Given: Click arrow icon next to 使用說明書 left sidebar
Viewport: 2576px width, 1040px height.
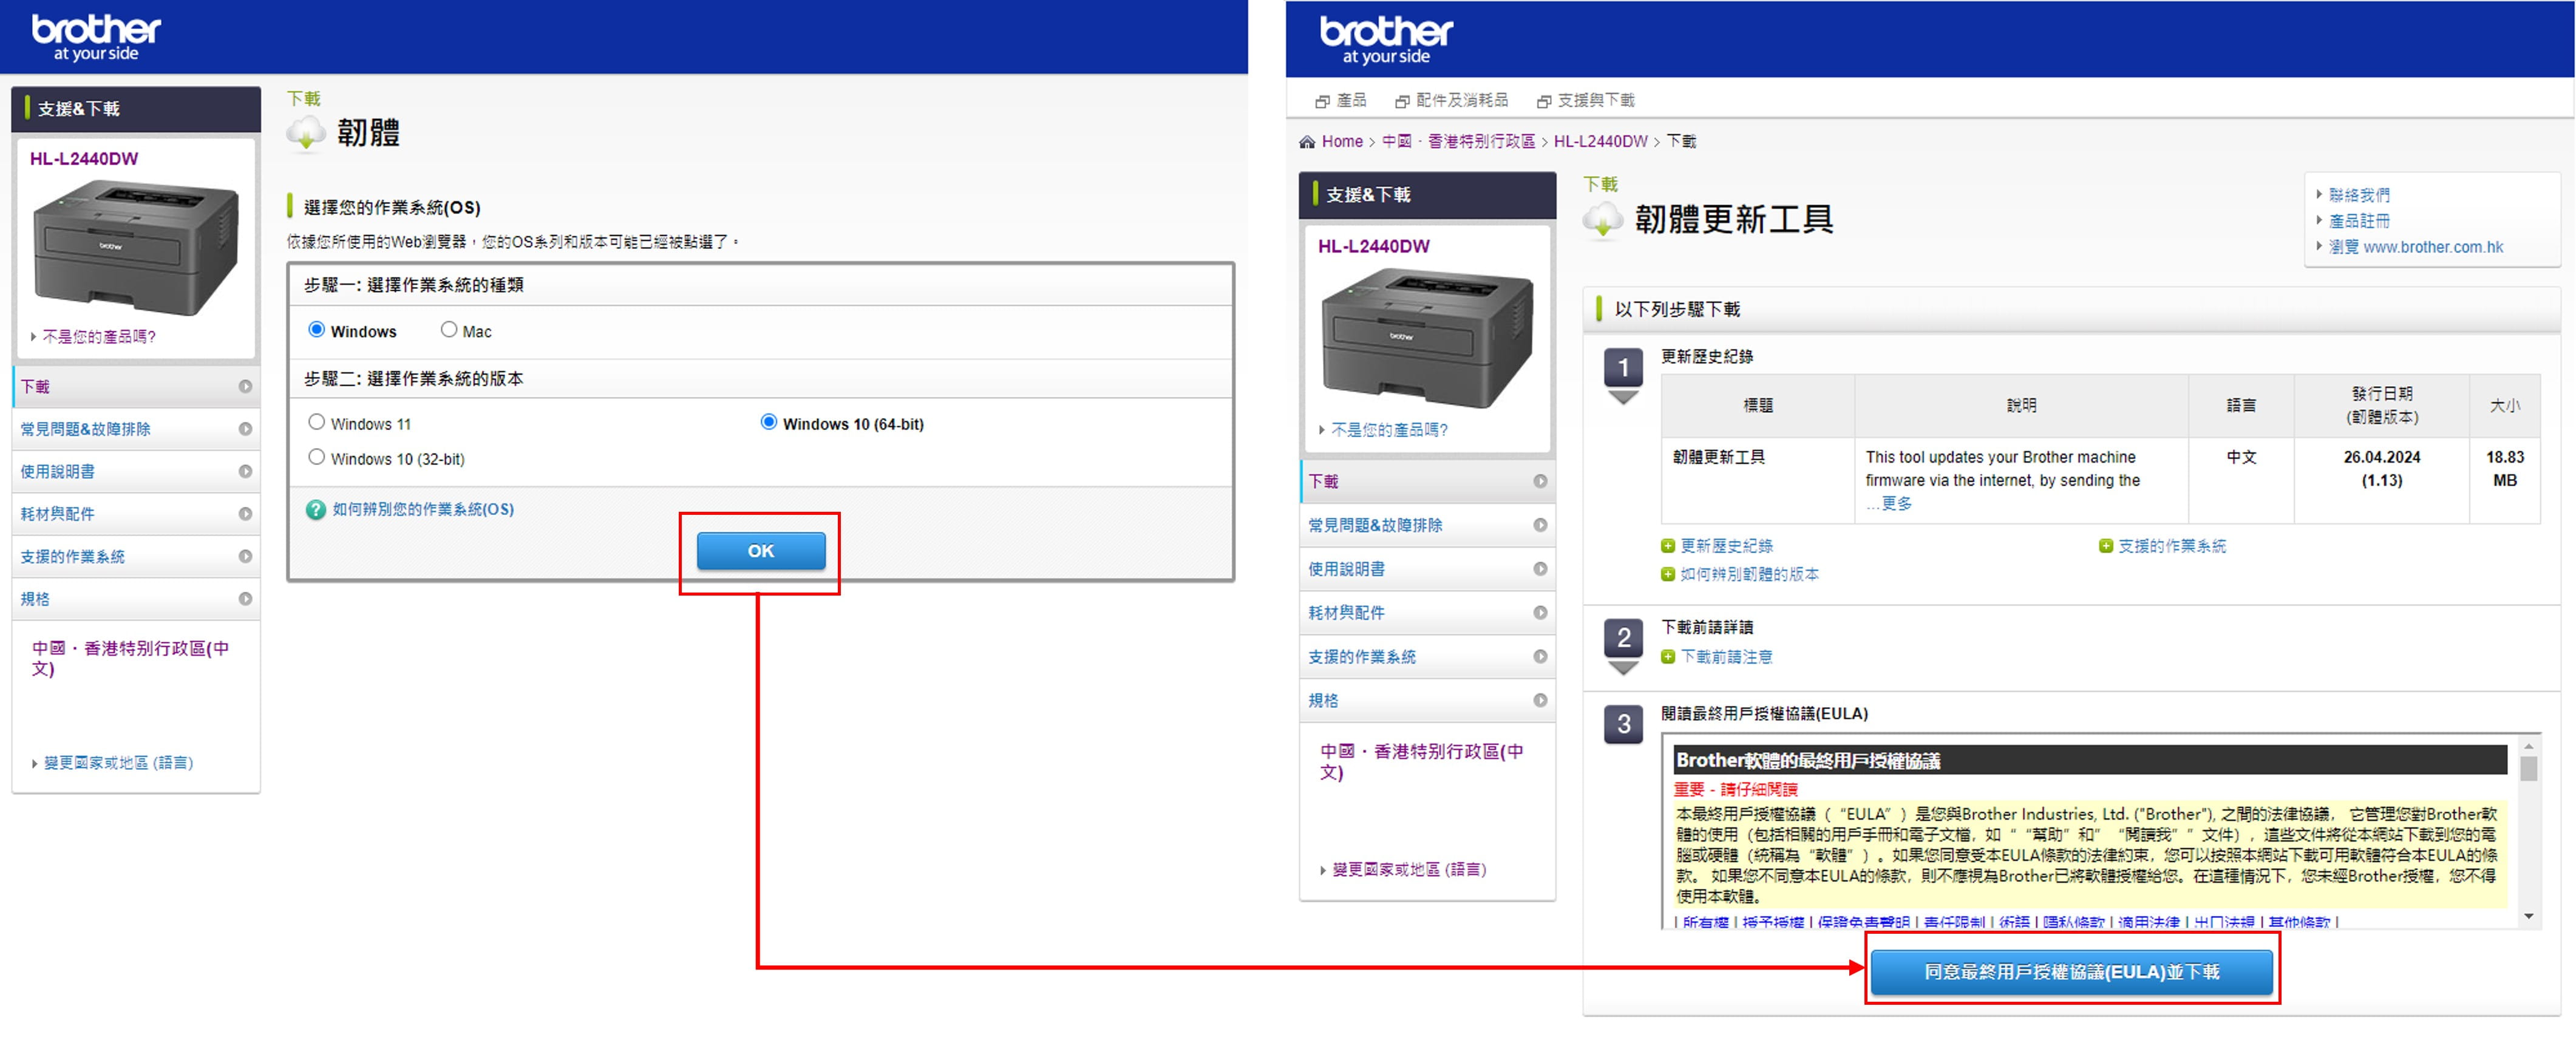Looking at the screenshot, I should coord(245,472).
